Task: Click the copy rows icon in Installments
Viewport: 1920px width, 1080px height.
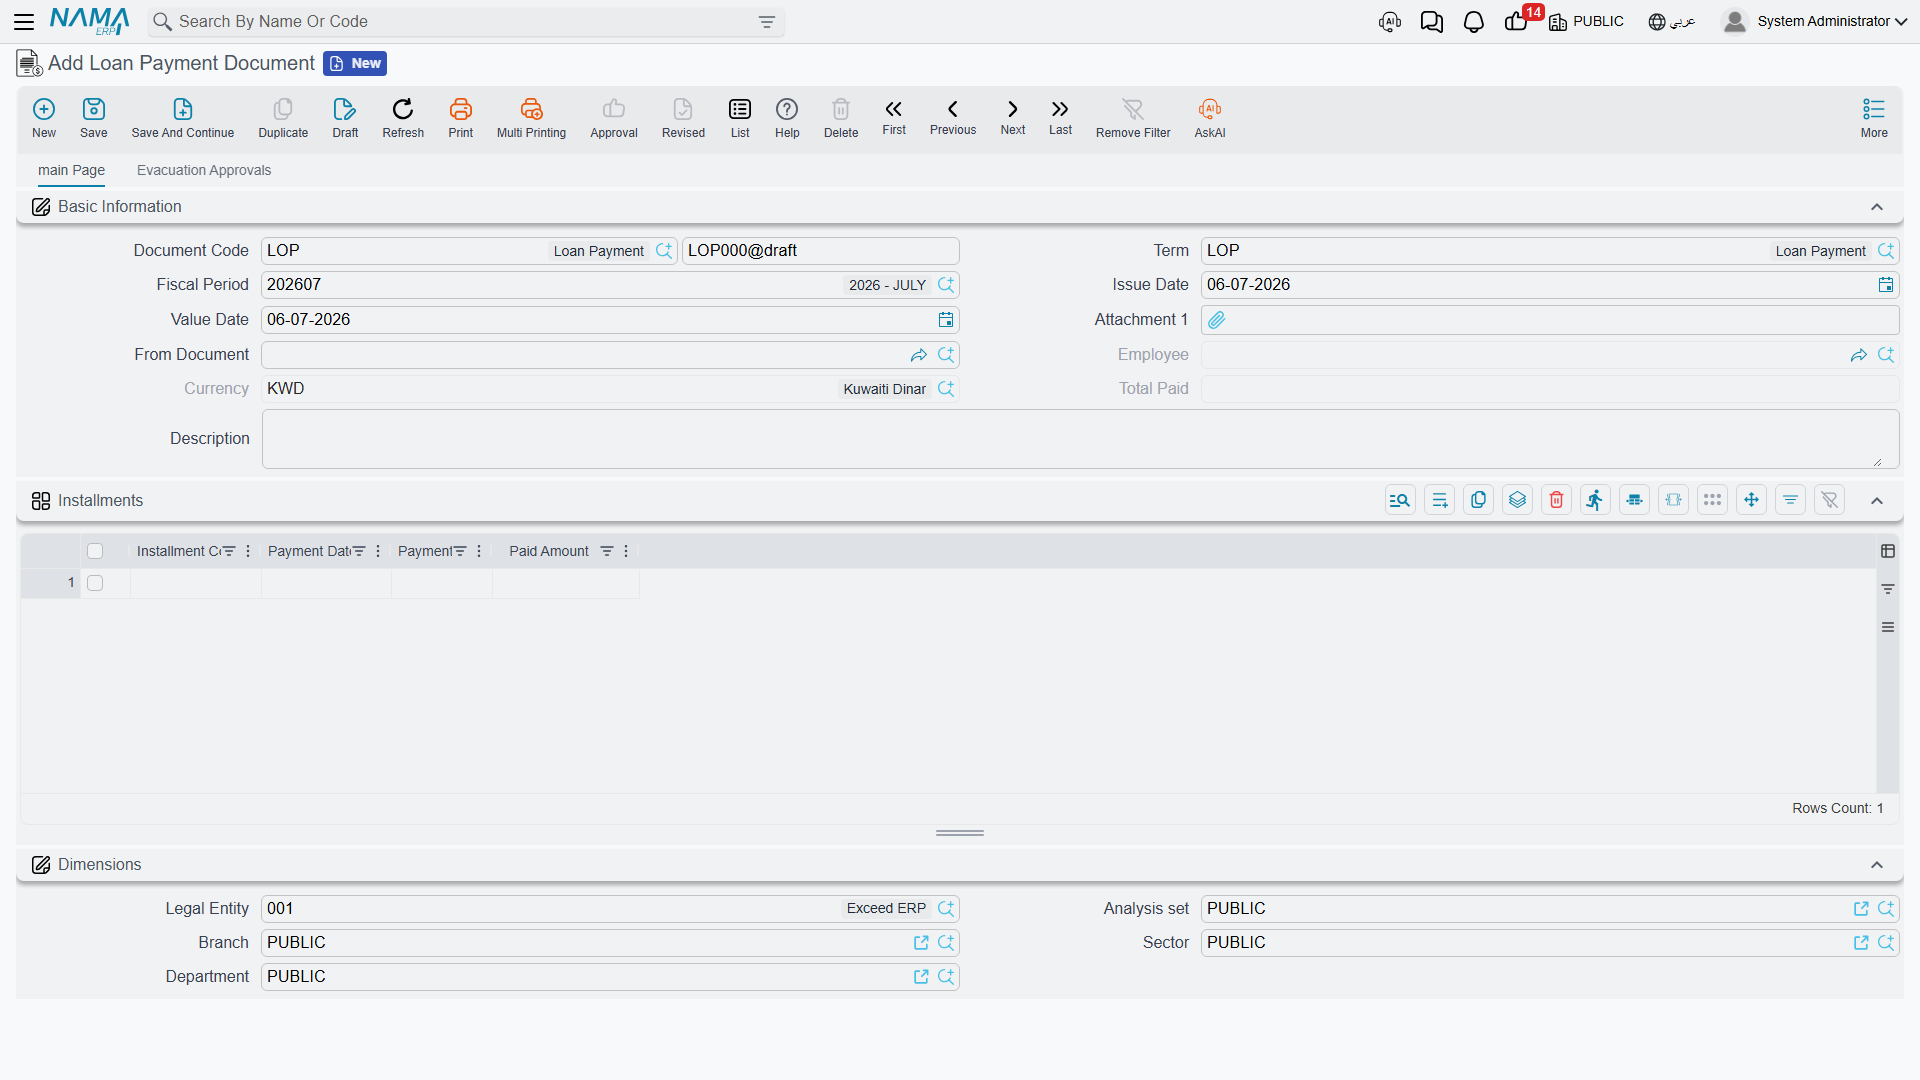Action: (1479, 500)
